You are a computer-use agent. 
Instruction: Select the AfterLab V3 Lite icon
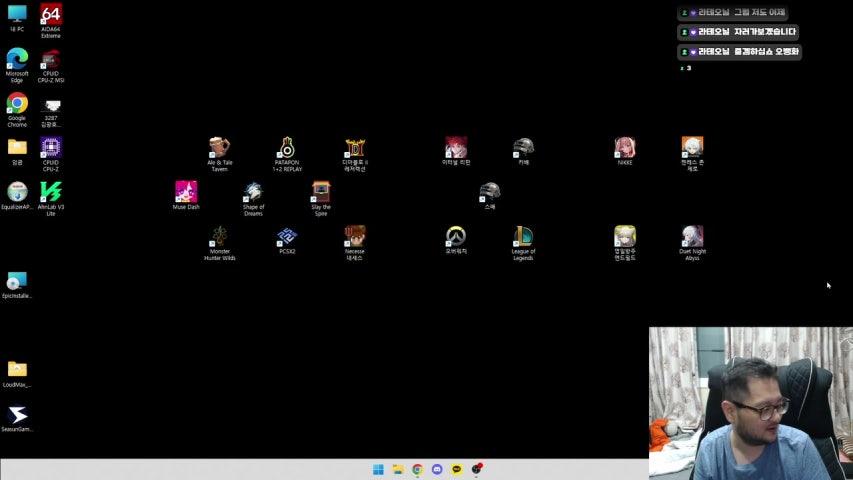pyautogui.click(x=51, y=191)
